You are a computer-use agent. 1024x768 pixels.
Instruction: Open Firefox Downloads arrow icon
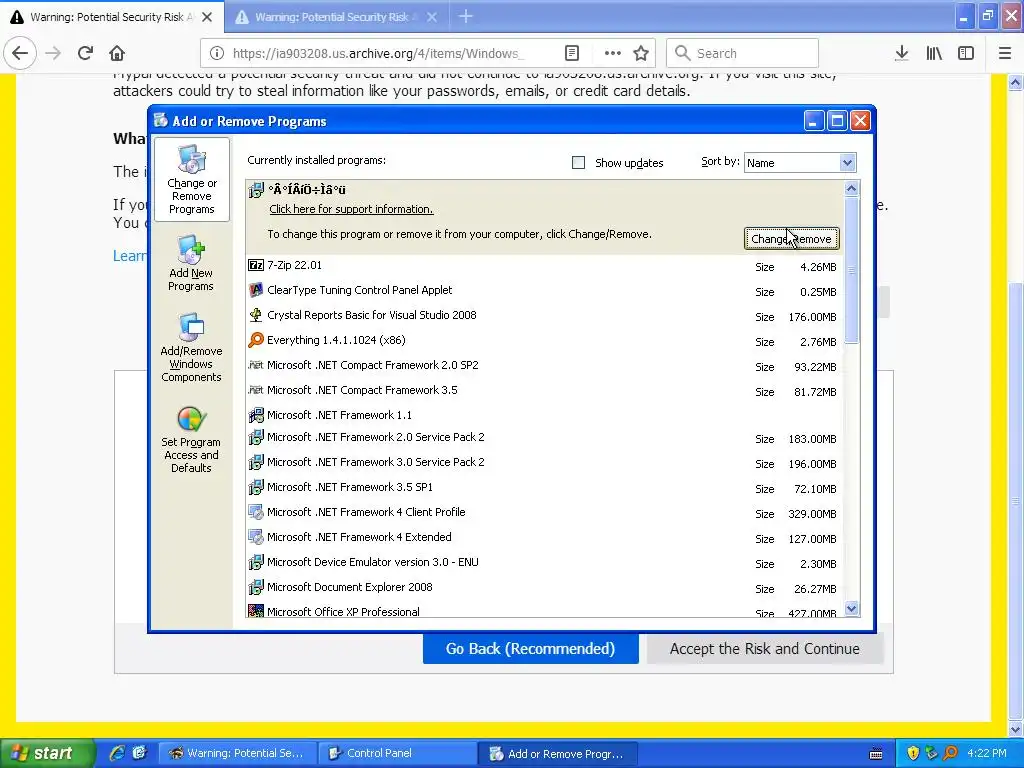[x=902, y=53]
